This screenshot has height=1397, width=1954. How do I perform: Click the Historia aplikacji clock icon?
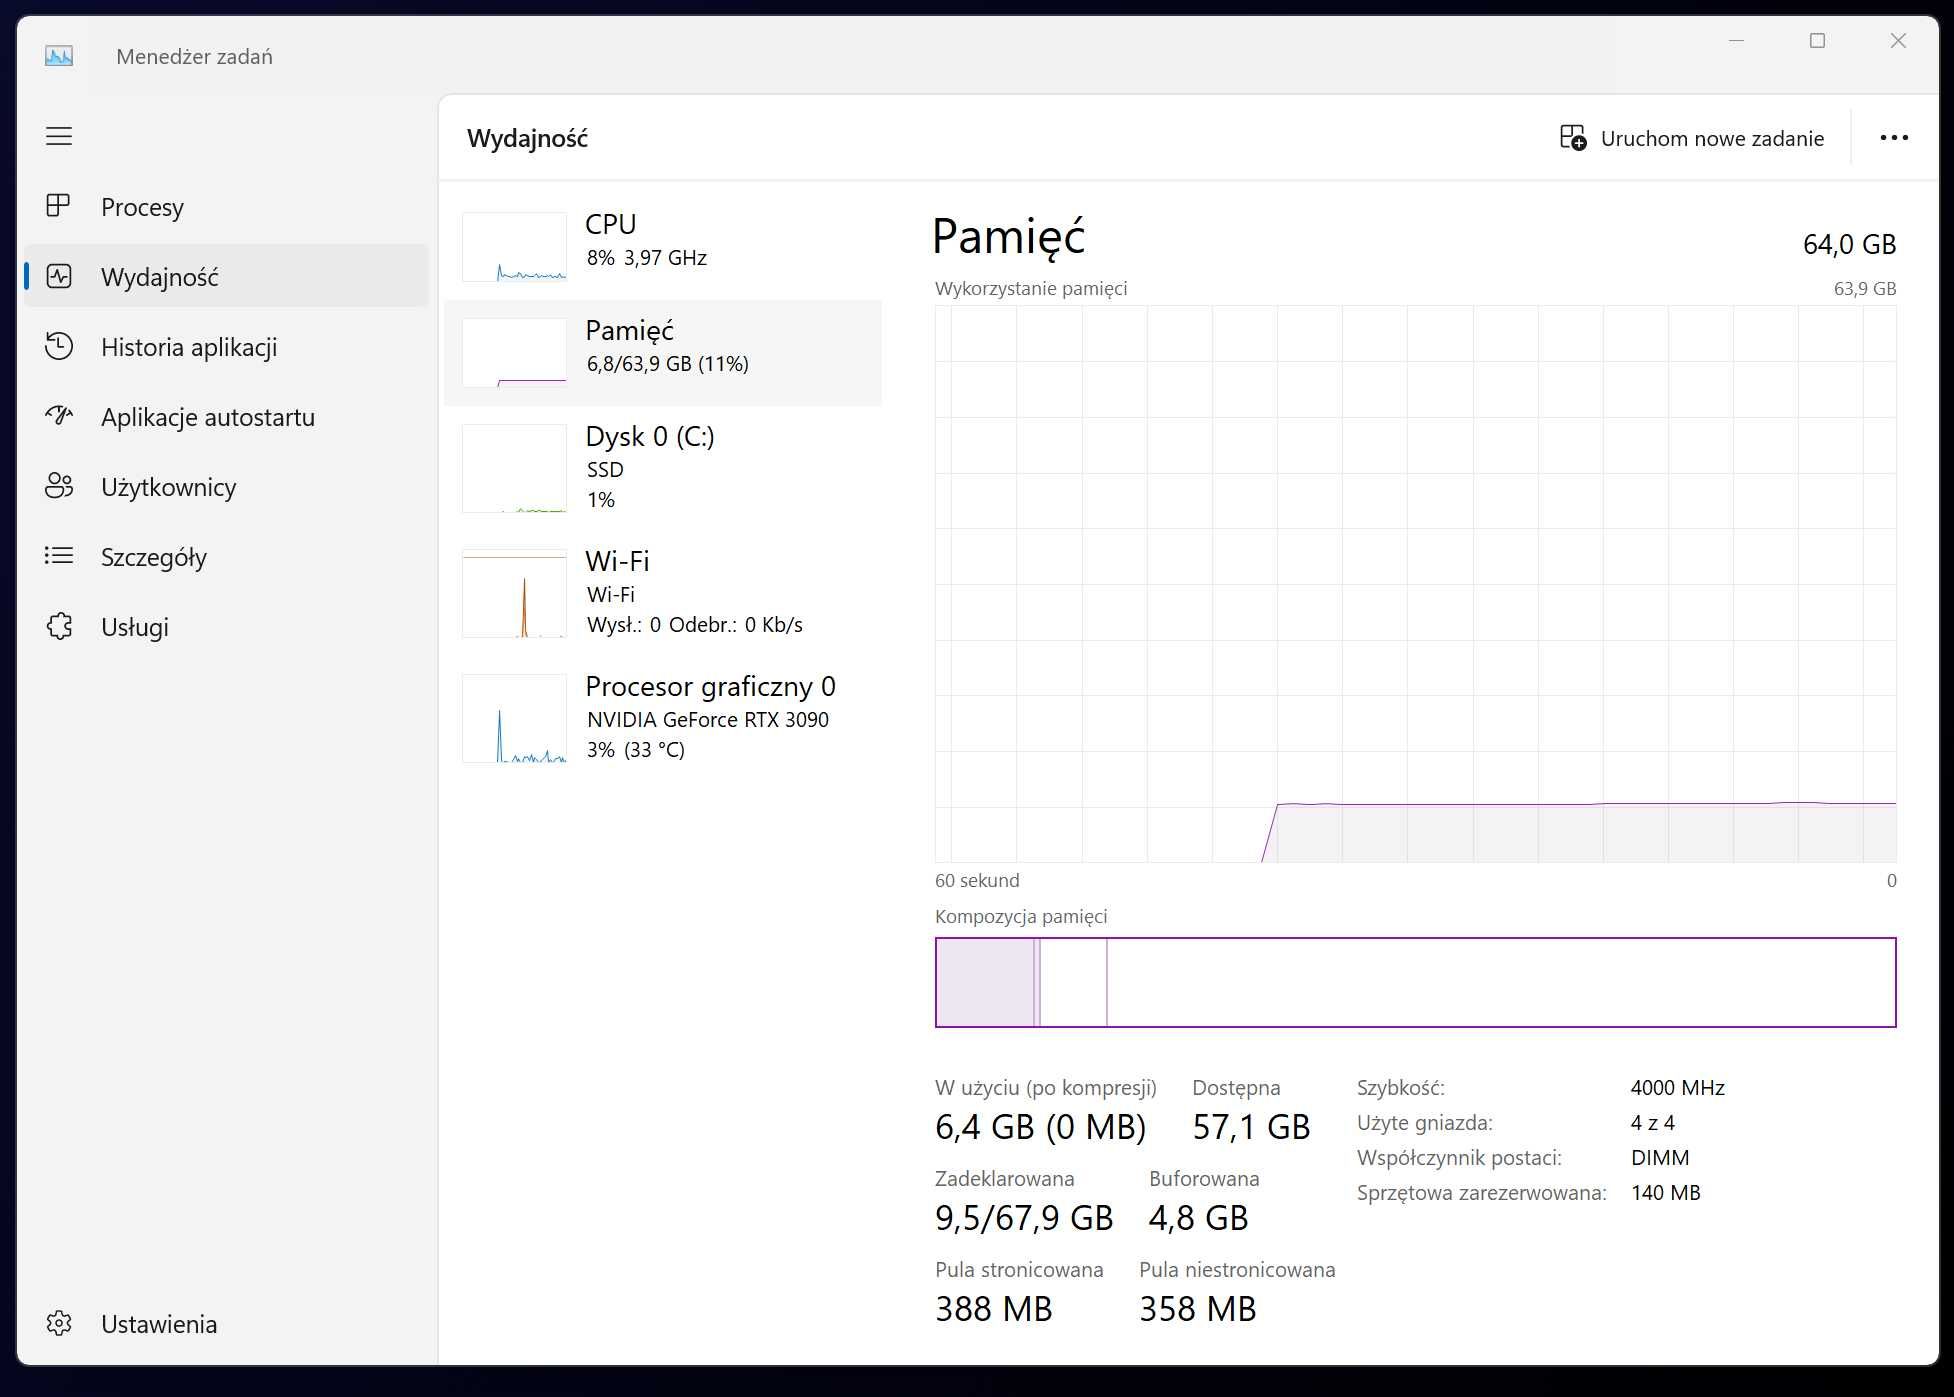(59, 346)
